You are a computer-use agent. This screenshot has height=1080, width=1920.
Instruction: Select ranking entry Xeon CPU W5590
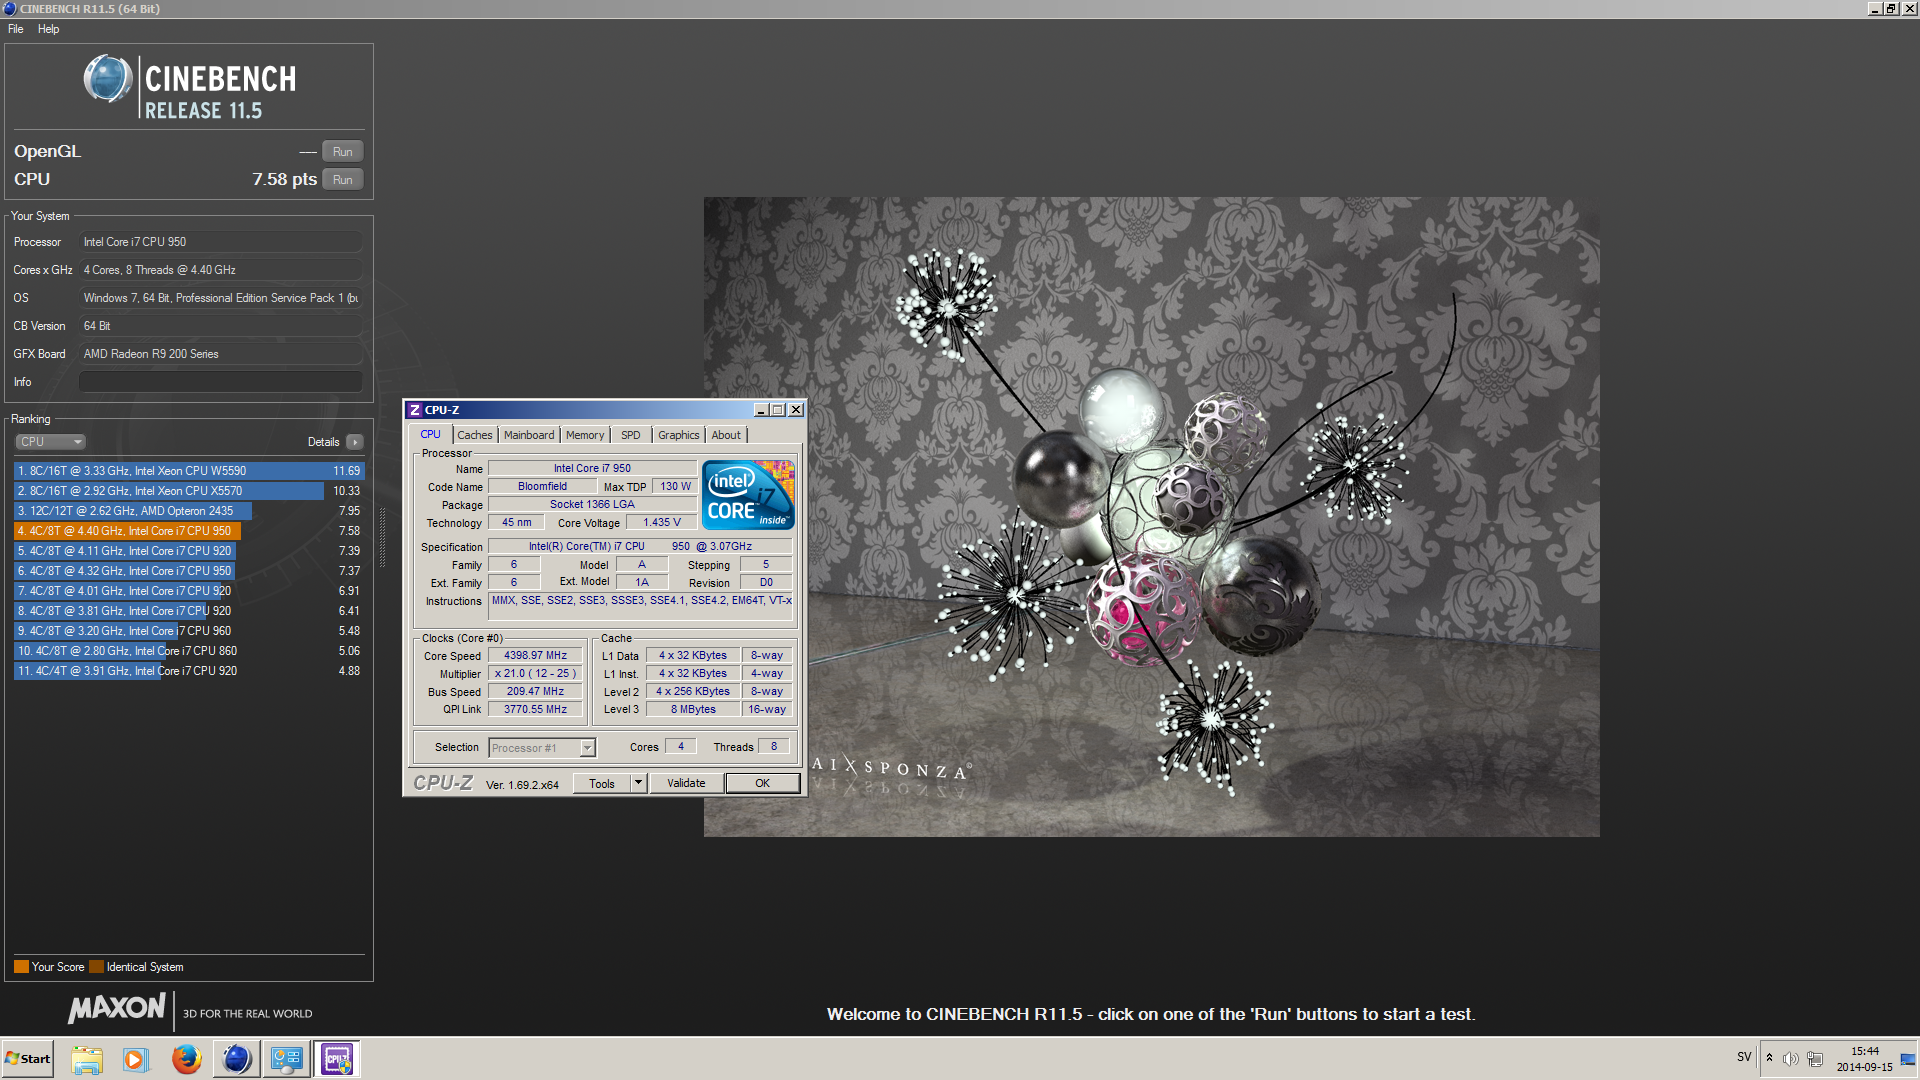[x=189, y=471]
